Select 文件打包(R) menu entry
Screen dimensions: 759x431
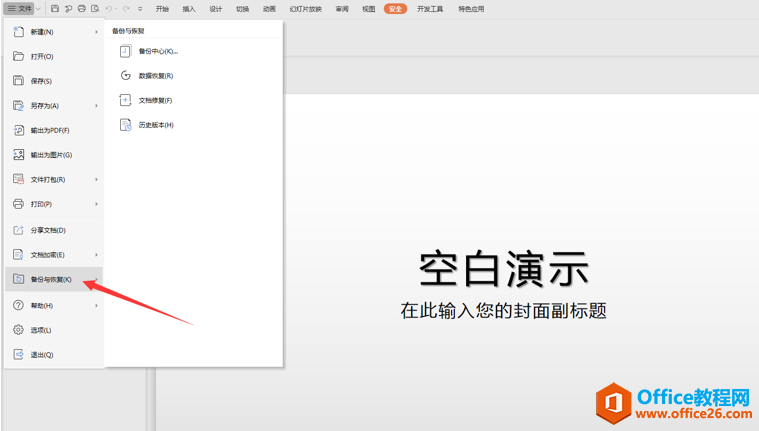[47, 180]
